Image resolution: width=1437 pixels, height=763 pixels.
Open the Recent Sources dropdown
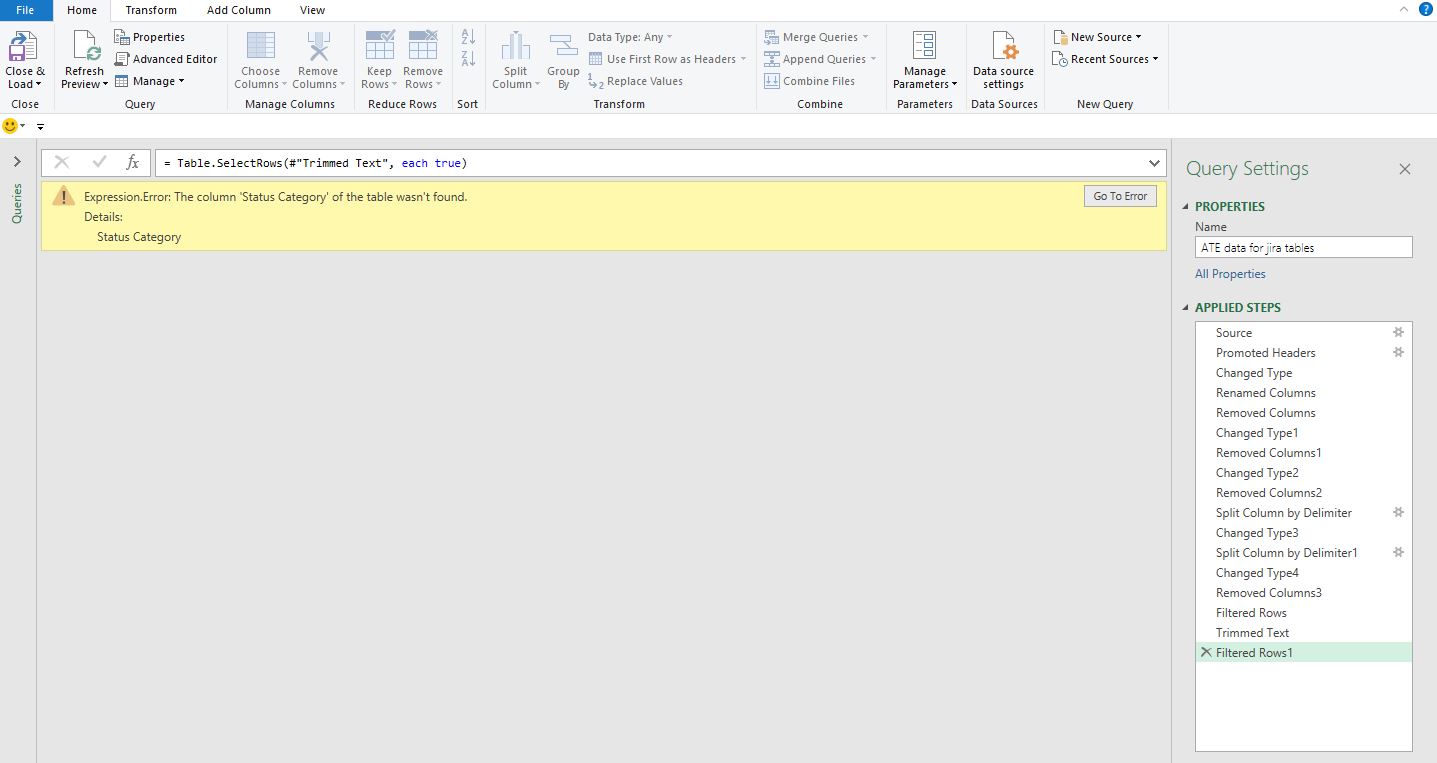click(1105, 59)
